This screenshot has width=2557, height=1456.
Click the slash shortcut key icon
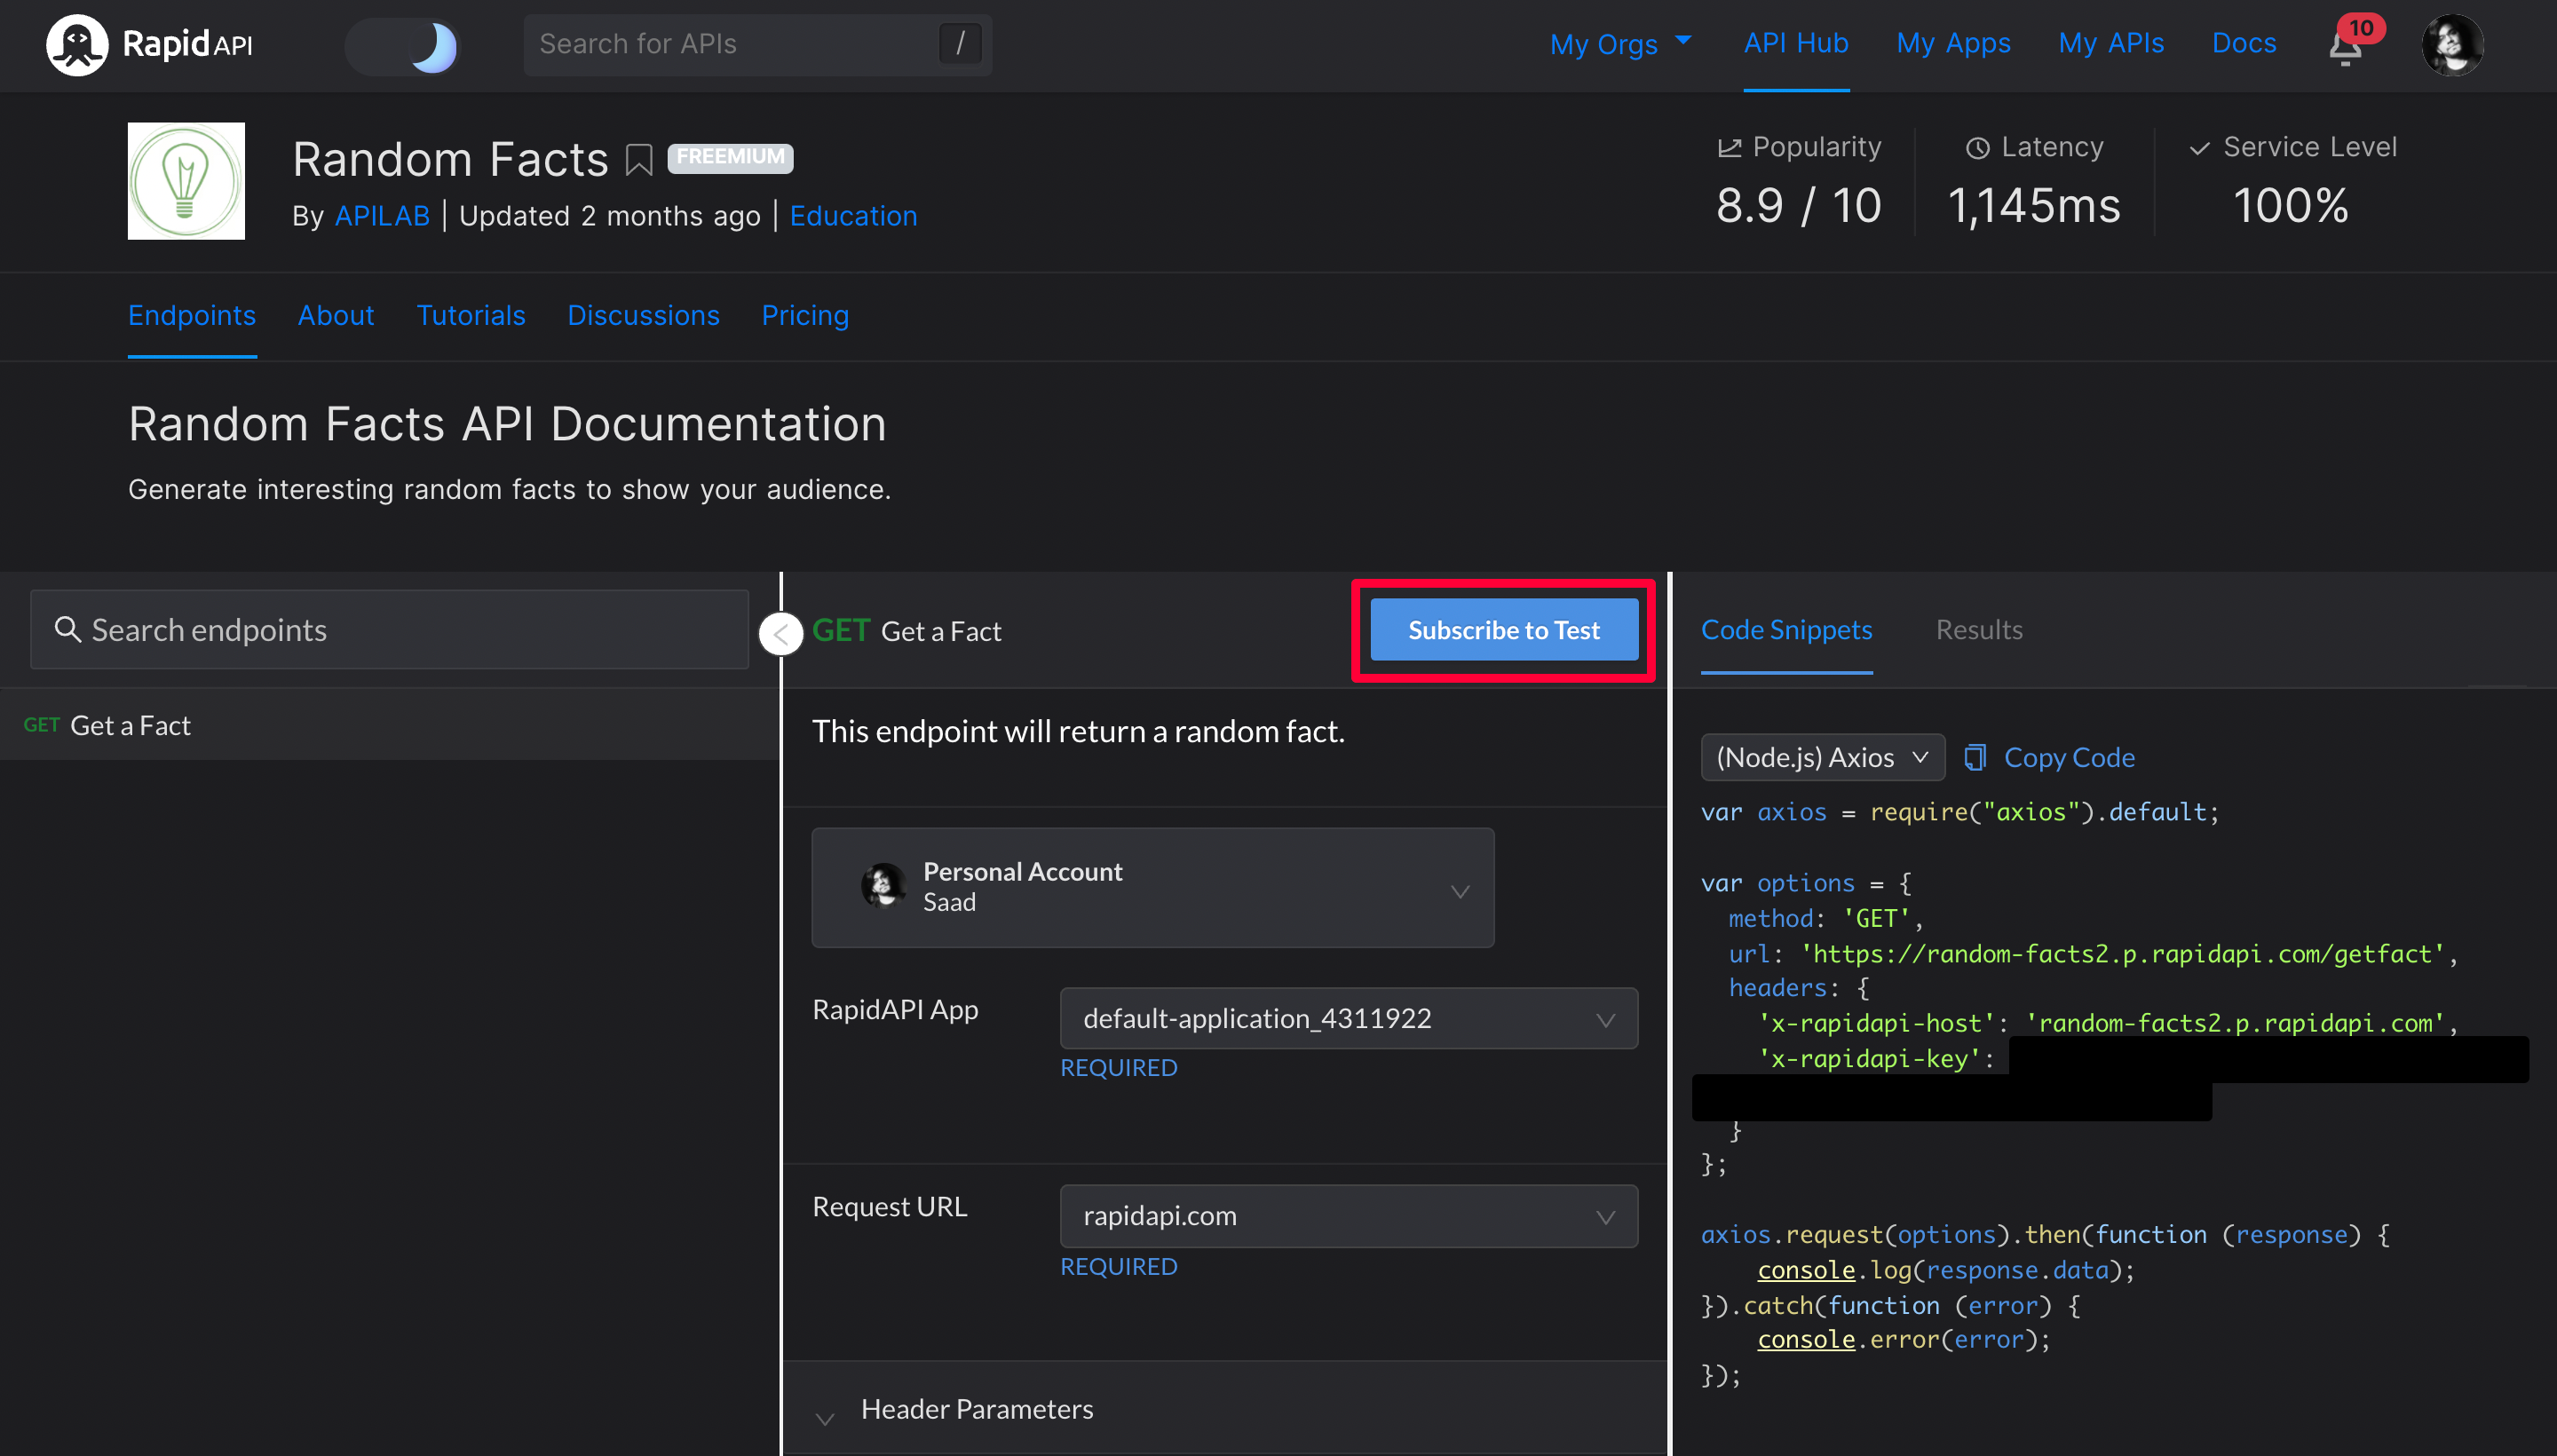click(x=960, y=44)
